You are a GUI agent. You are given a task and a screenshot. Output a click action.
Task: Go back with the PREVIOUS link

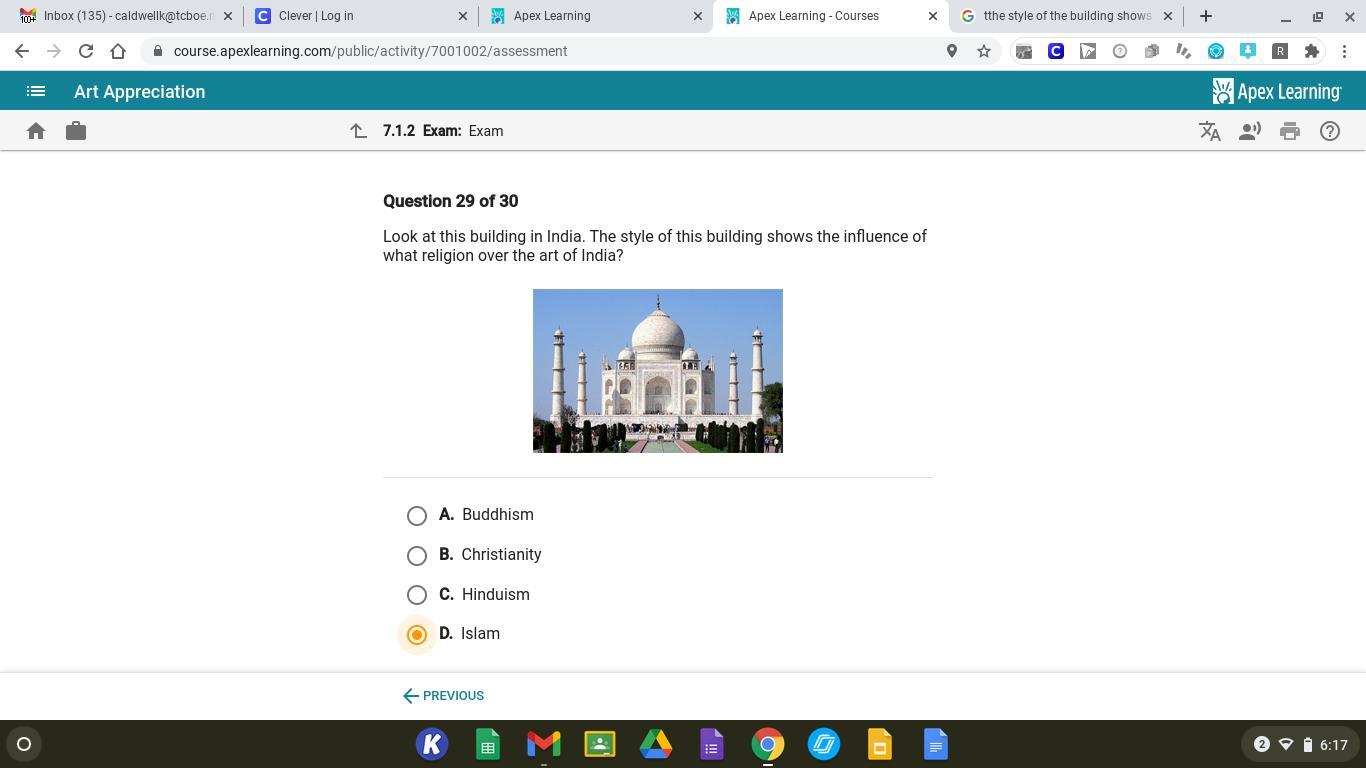(x=443, y=696)
